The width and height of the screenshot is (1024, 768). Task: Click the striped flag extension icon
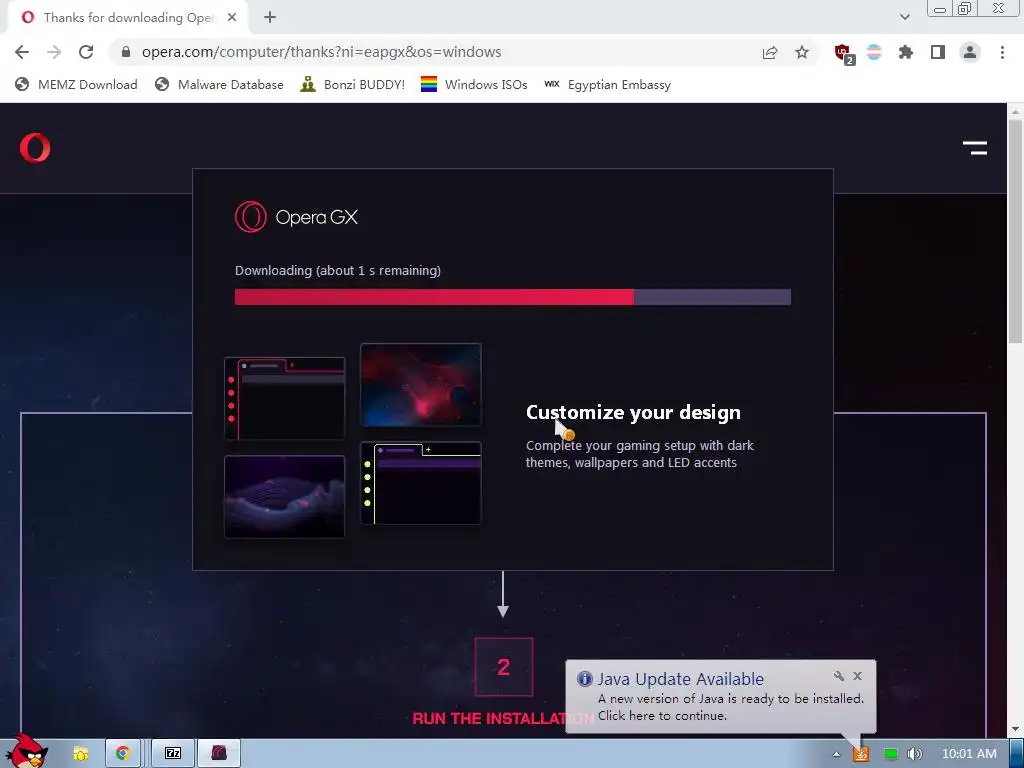(874, 52)
